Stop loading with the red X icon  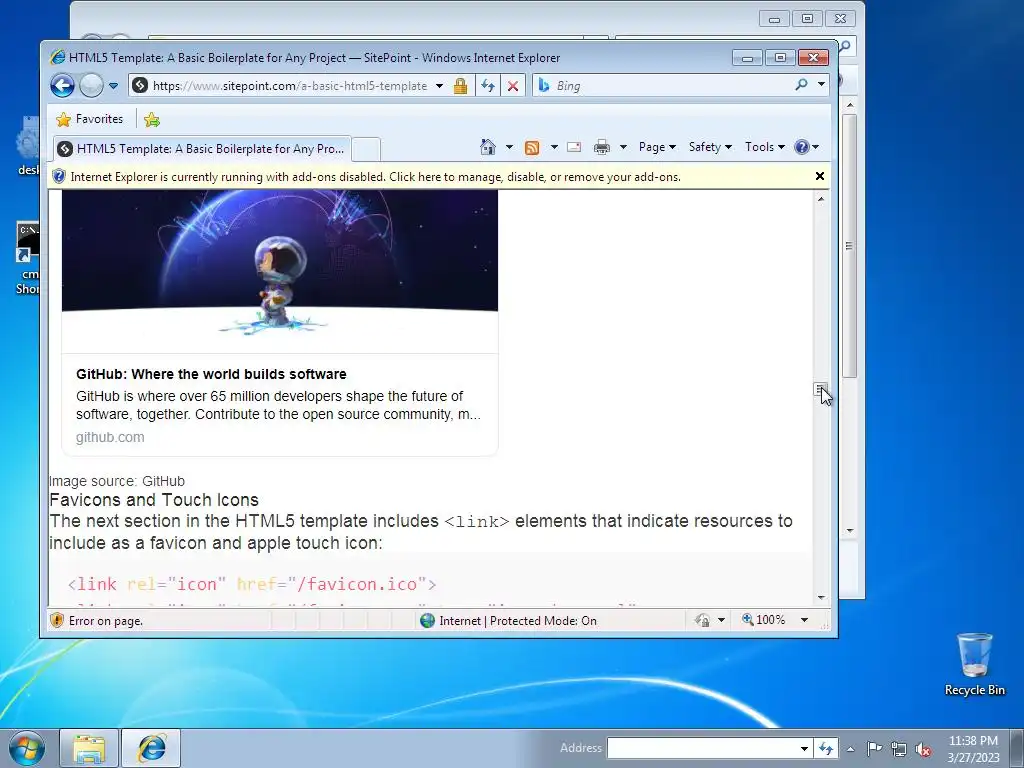(x=513, y=86)
